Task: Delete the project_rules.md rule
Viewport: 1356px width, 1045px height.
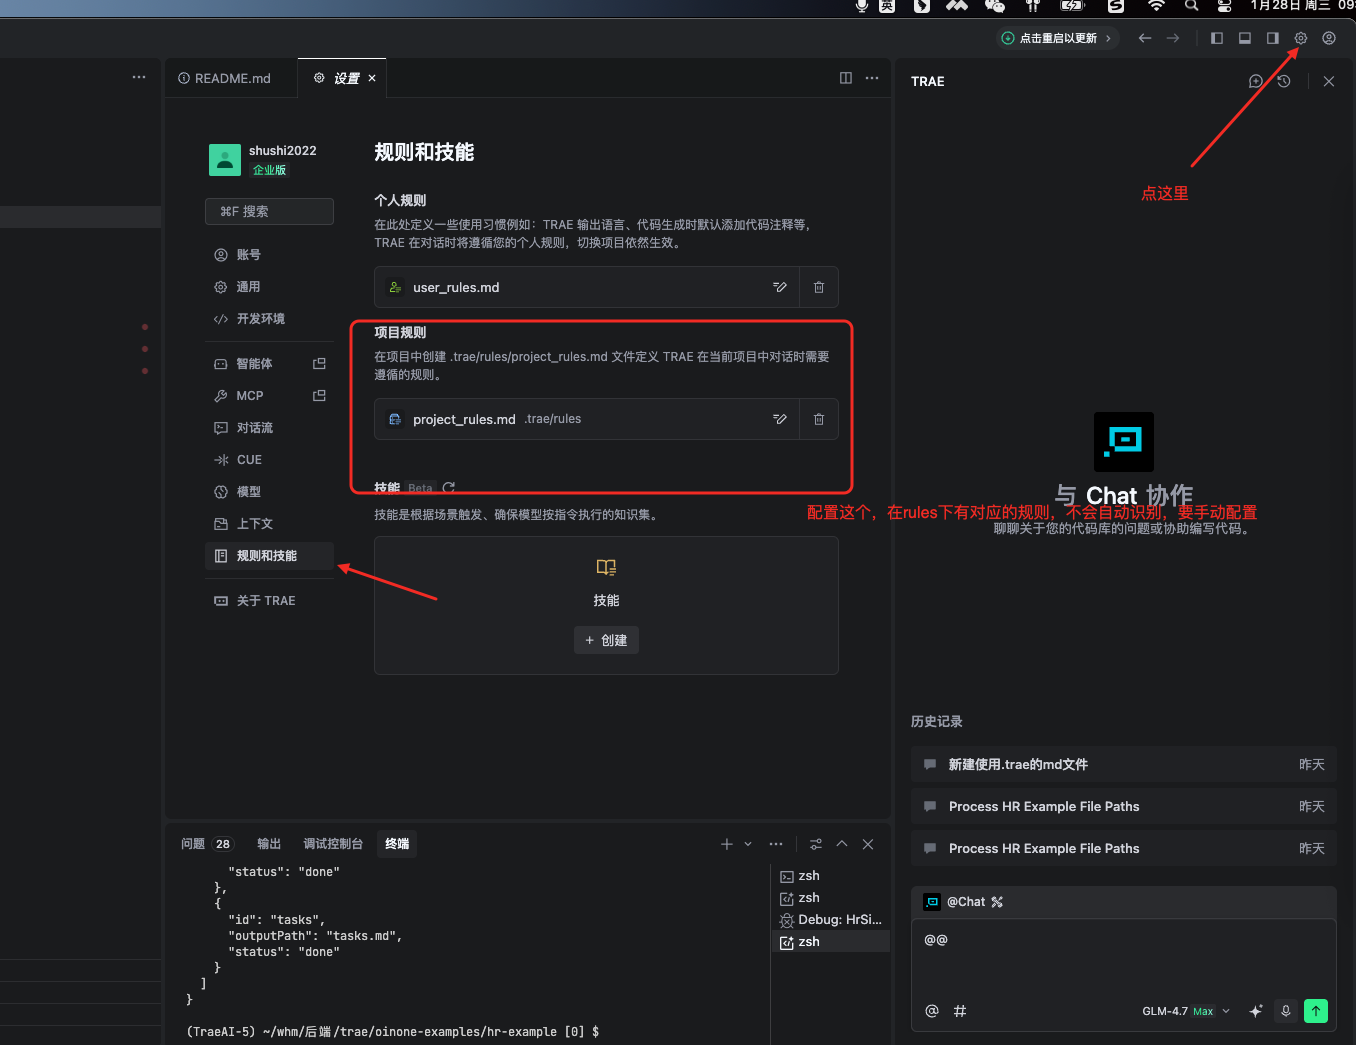Action: pos(818,420)
